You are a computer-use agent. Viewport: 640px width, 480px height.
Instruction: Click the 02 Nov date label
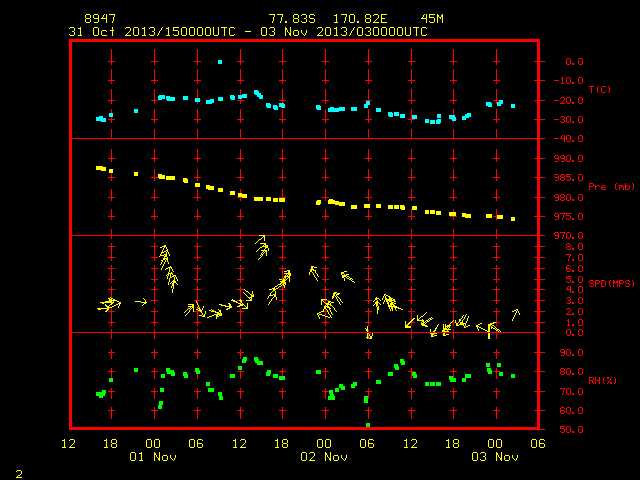click(324, 457)
